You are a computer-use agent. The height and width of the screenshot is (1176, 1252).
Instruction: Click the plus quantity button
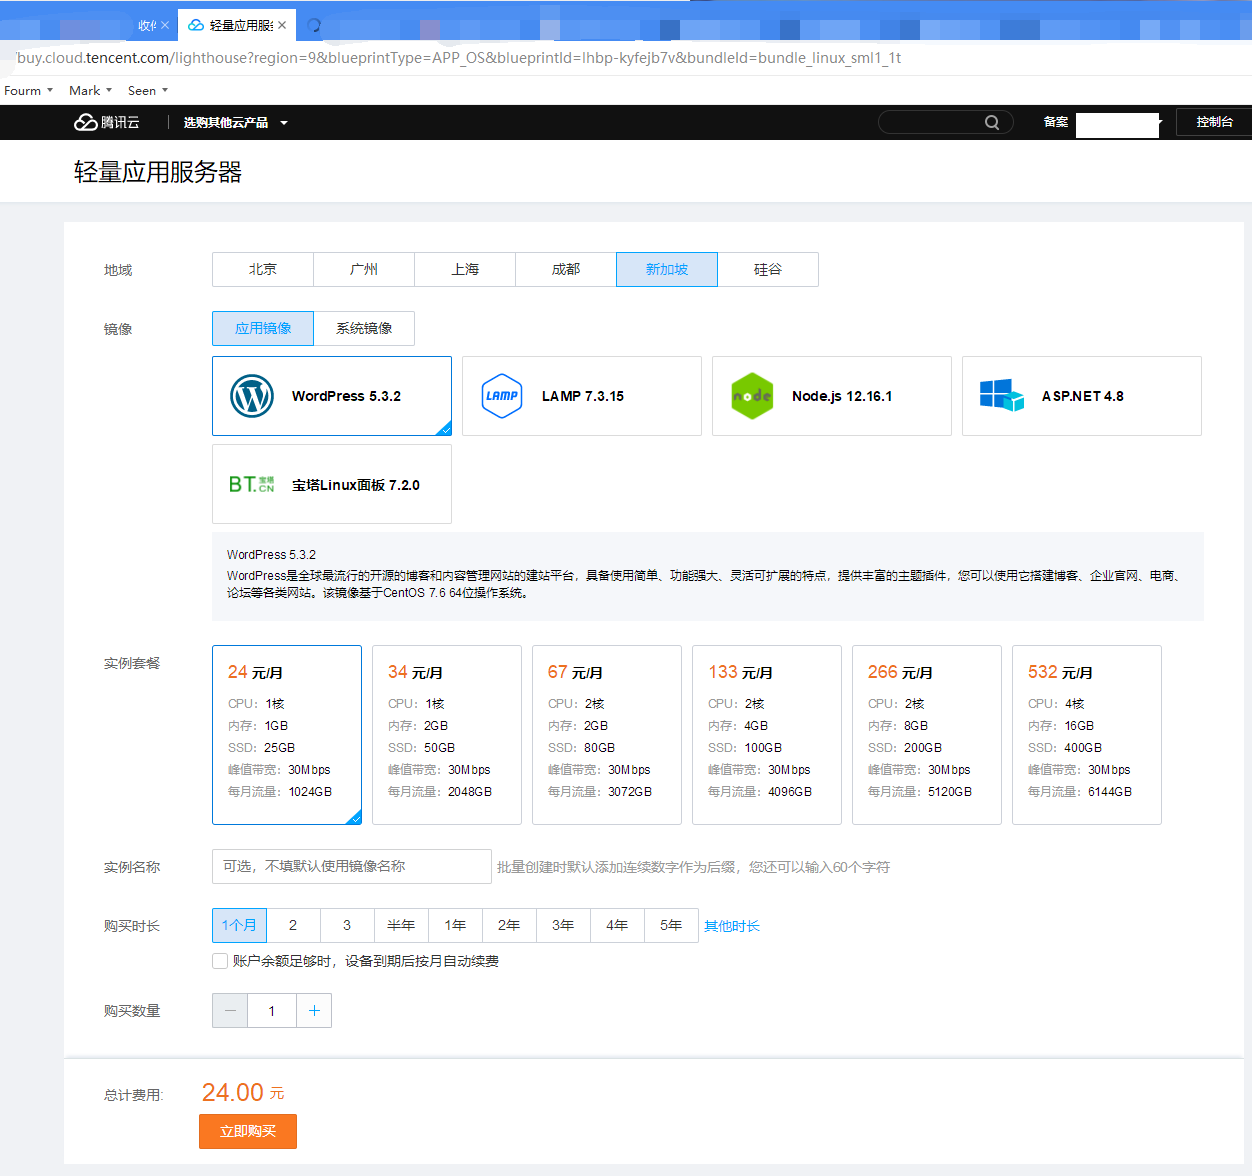click(314, 1010)
